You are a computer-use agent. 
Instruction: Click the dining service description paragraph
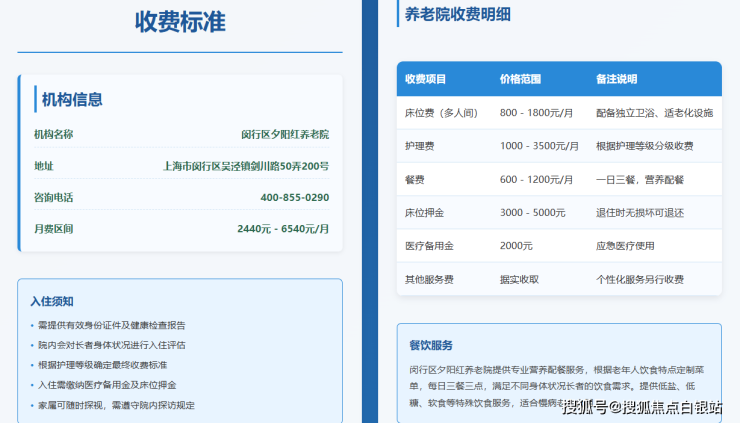557,386
